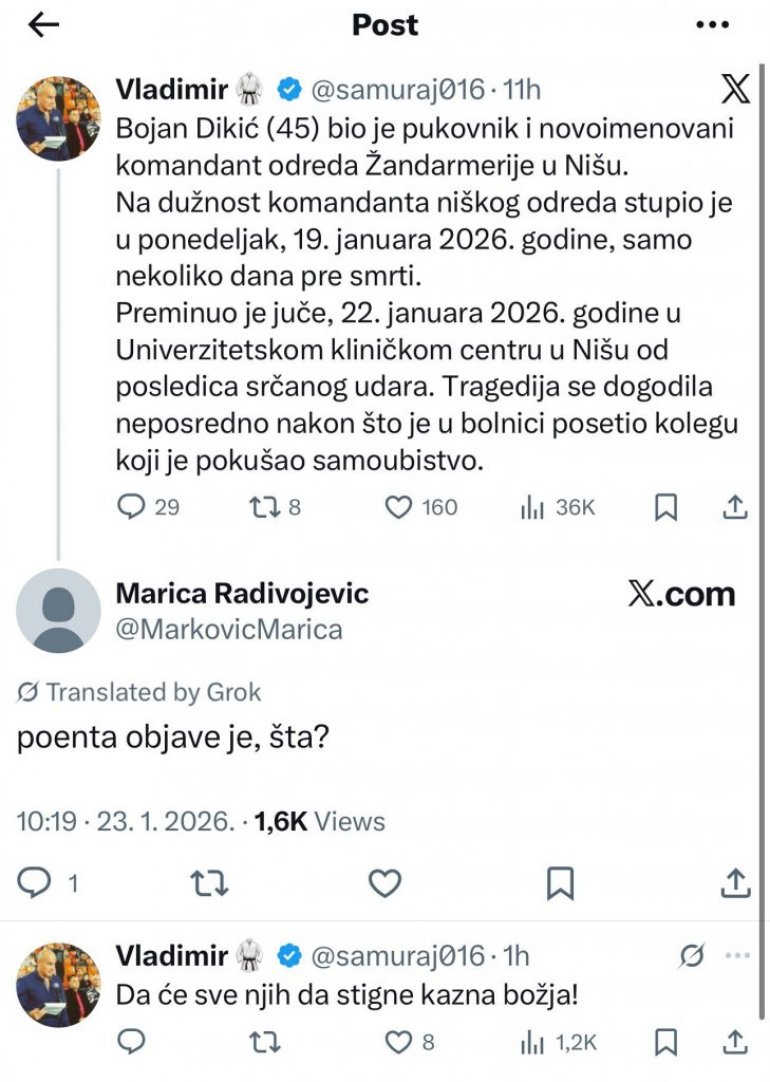Open Marica Radivojevic's profile avatar
Image resolution: width=770 pixels, height=1082 pixels.
coord(59,610)
